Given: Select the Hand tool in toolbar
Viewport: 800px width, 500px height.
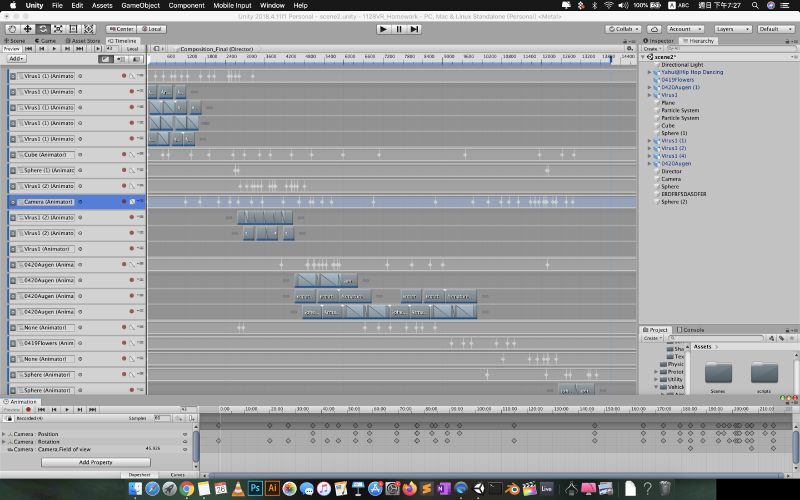Looking at the screenshot, I should 12,29.
